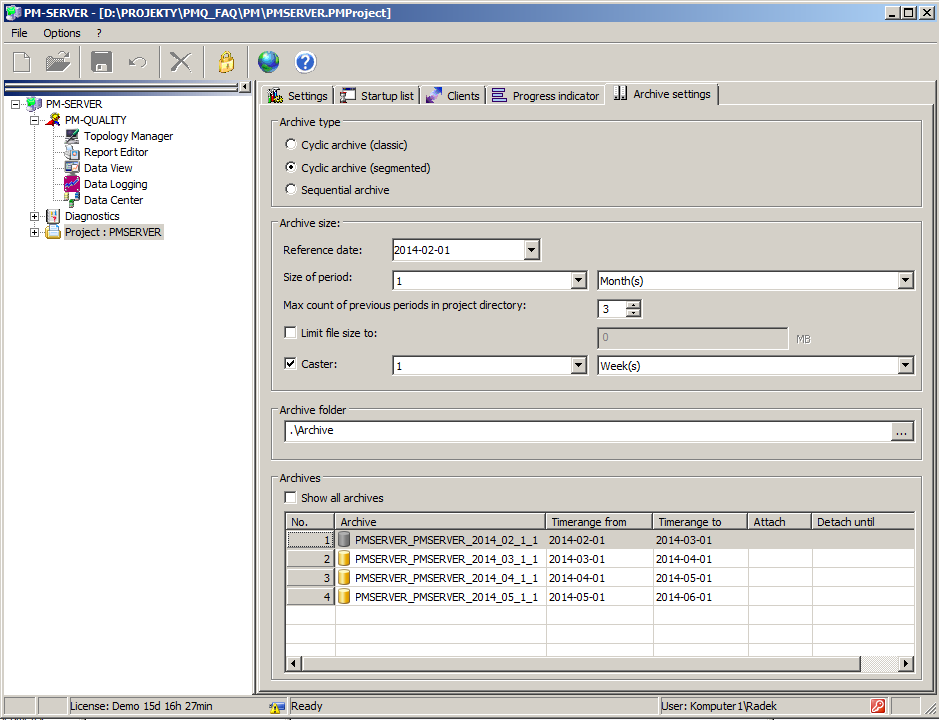The image size is (939, 720).
Task: Click the PM-SERVER root node icon
Action: click(x=34, y=104)
